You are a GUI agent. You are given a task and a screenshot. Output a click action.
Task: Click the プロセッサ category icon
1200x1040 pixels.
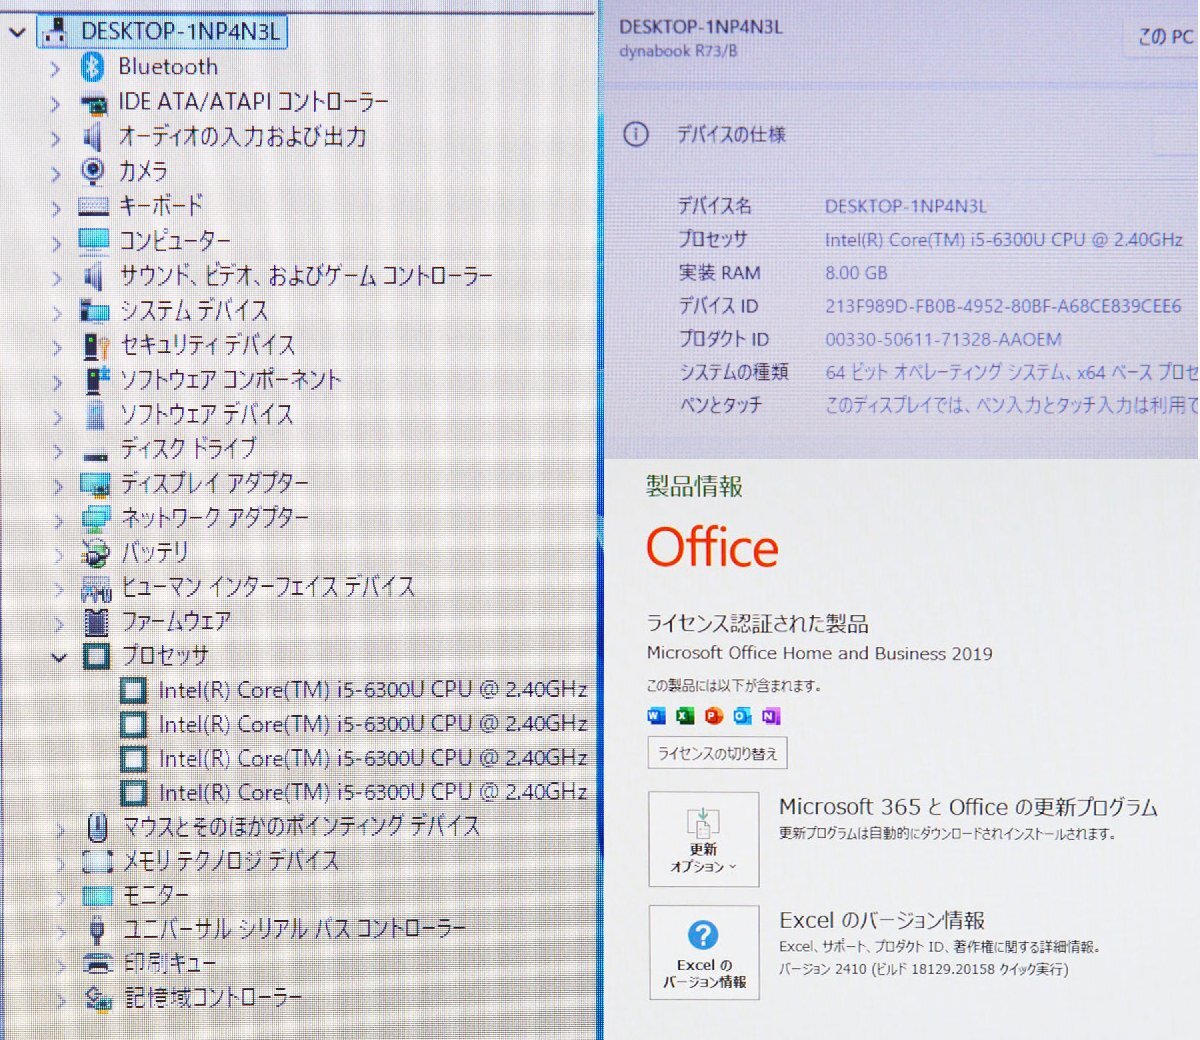coord(96,656)
